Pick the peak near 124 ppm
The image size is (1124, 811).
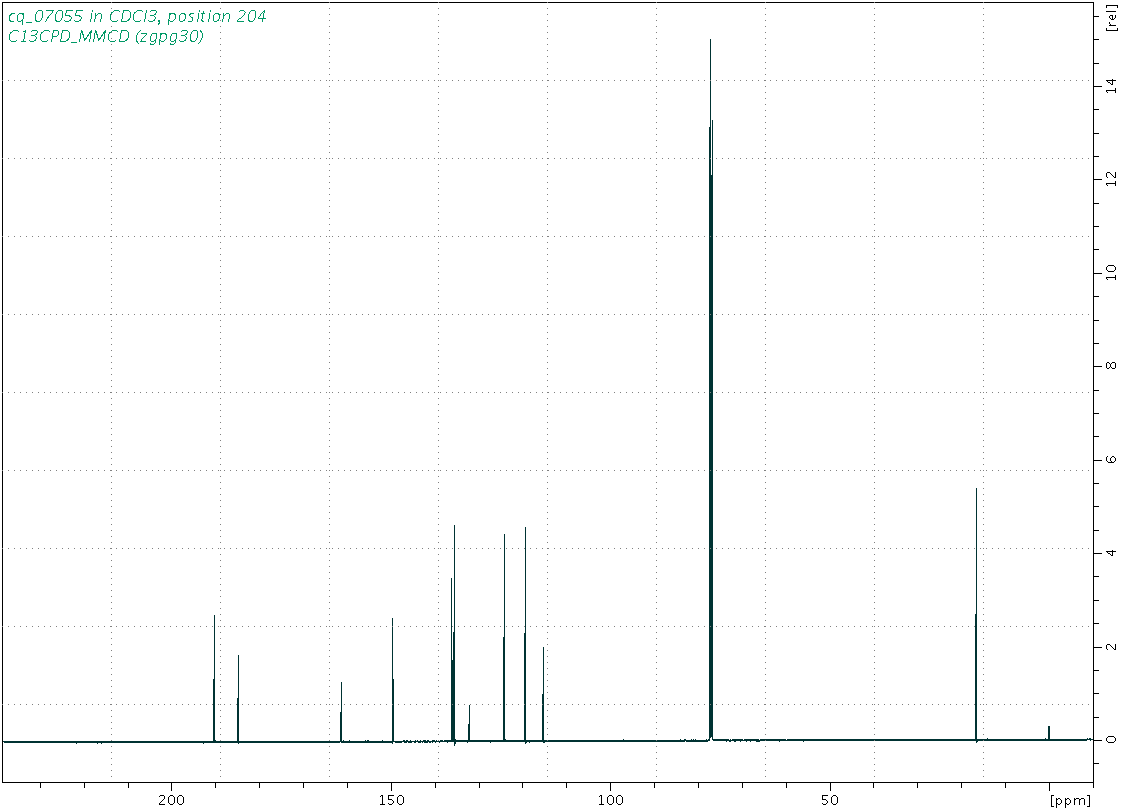(505, 637)
